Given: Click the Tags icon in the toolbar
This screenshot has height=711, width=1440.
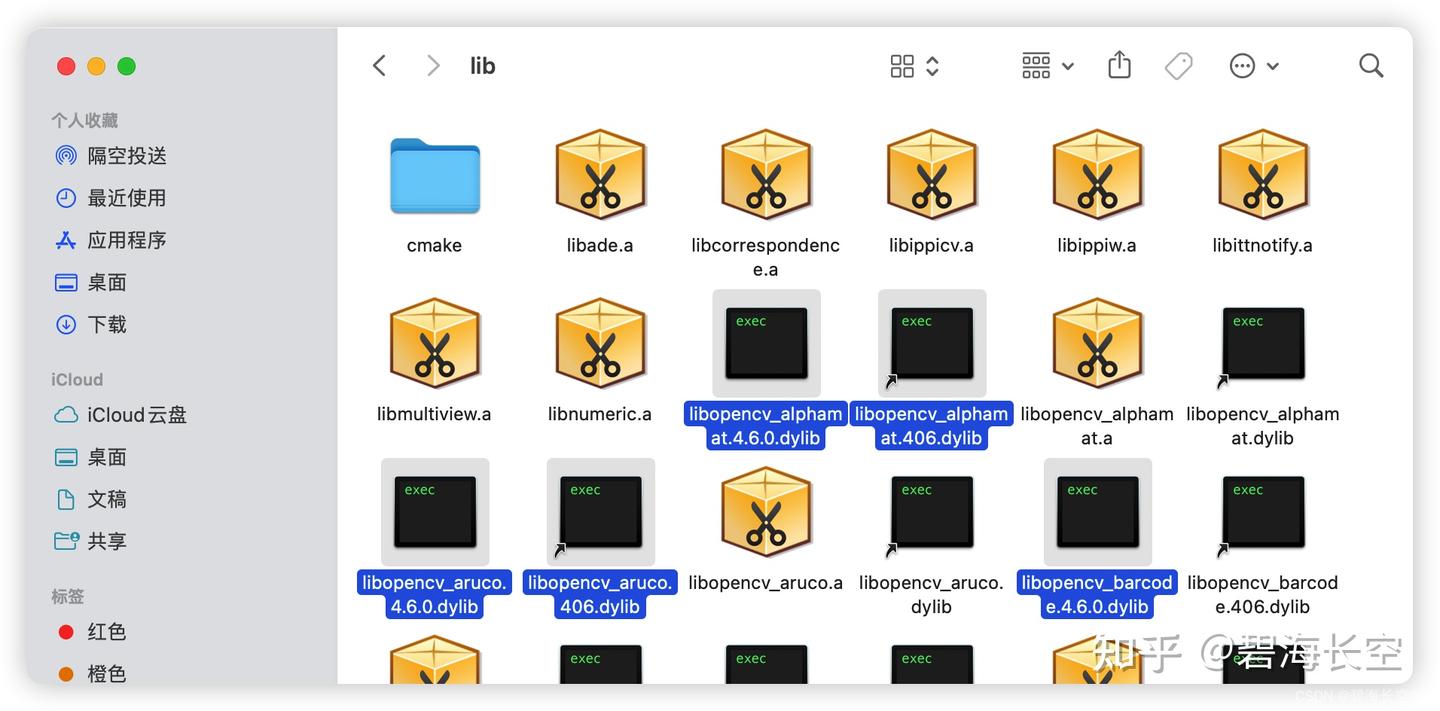Looking at the screenshot, I should (1178, 65).
